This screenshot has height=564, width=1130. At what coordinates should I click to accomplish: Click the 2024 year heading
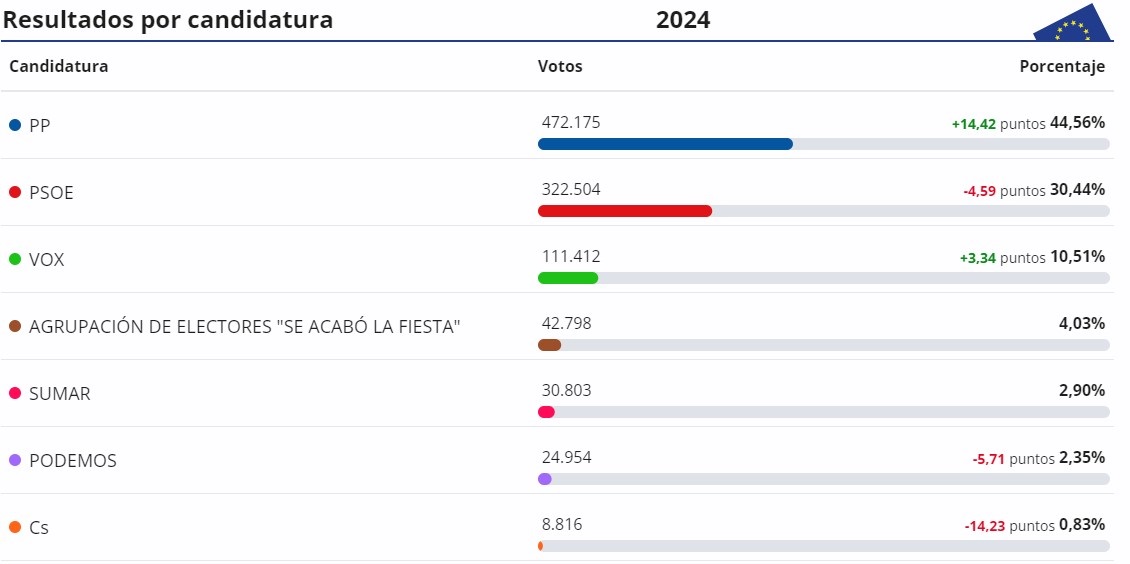tap(683, 20)
